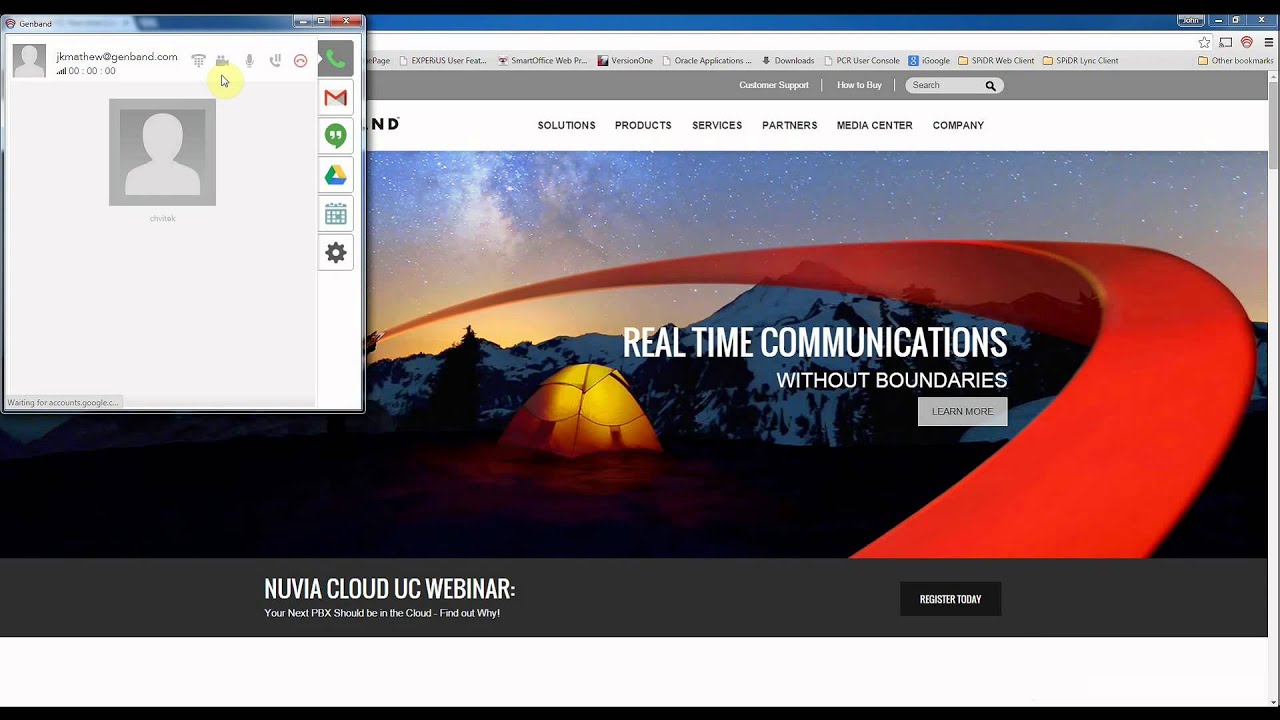The image size is (1280, 720).
Task: Open the COMPANY menu
Action: click(x=958, y=125)
